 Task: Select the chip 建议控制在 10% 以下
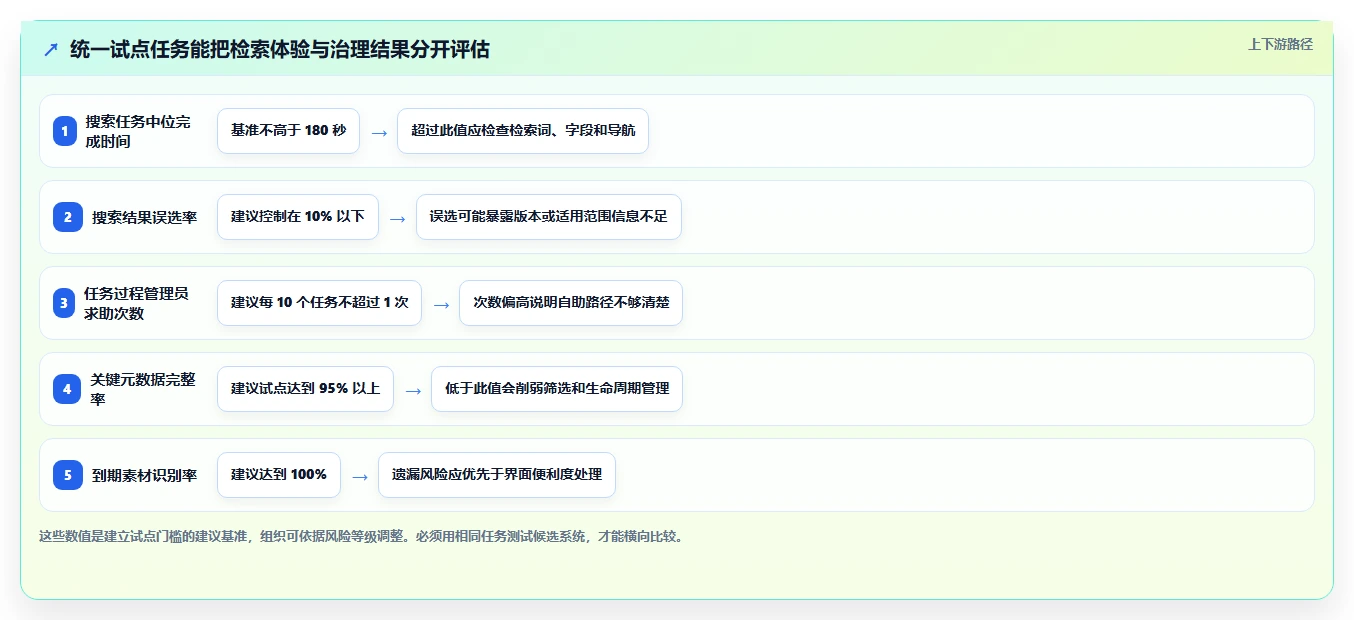298,217
